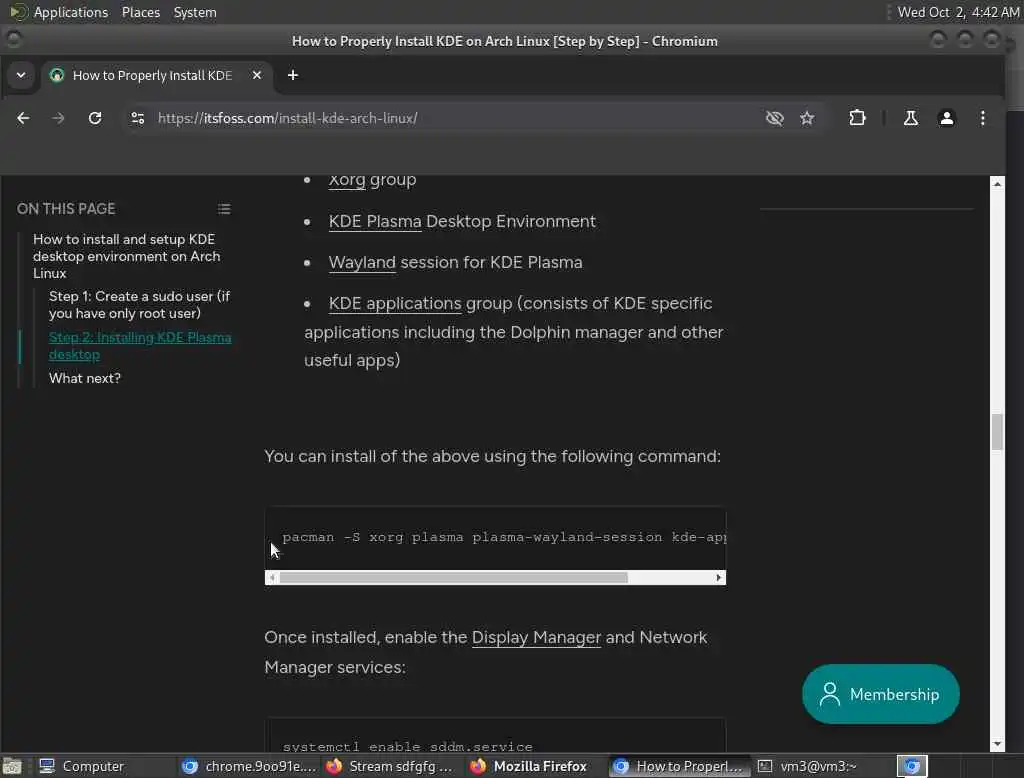Click the clock showing Wed Oct 2

pyautogui.click(x=957, y=12)
